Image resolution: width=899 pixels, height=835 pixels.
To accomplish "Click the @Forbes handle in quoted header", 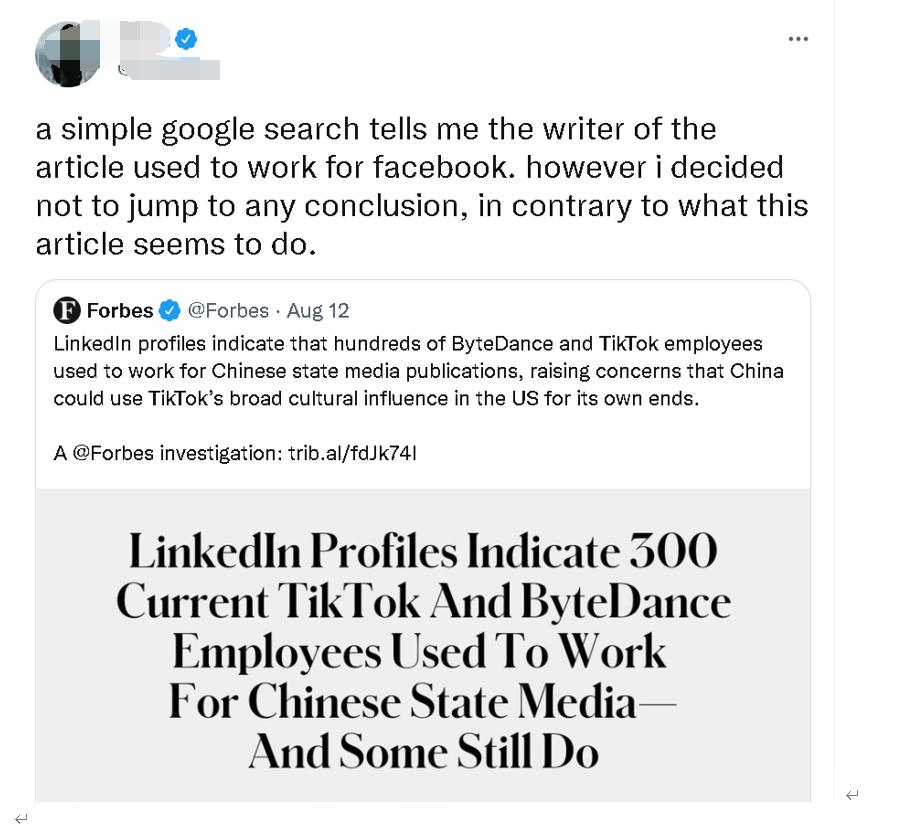I will [x=228, y=310].
